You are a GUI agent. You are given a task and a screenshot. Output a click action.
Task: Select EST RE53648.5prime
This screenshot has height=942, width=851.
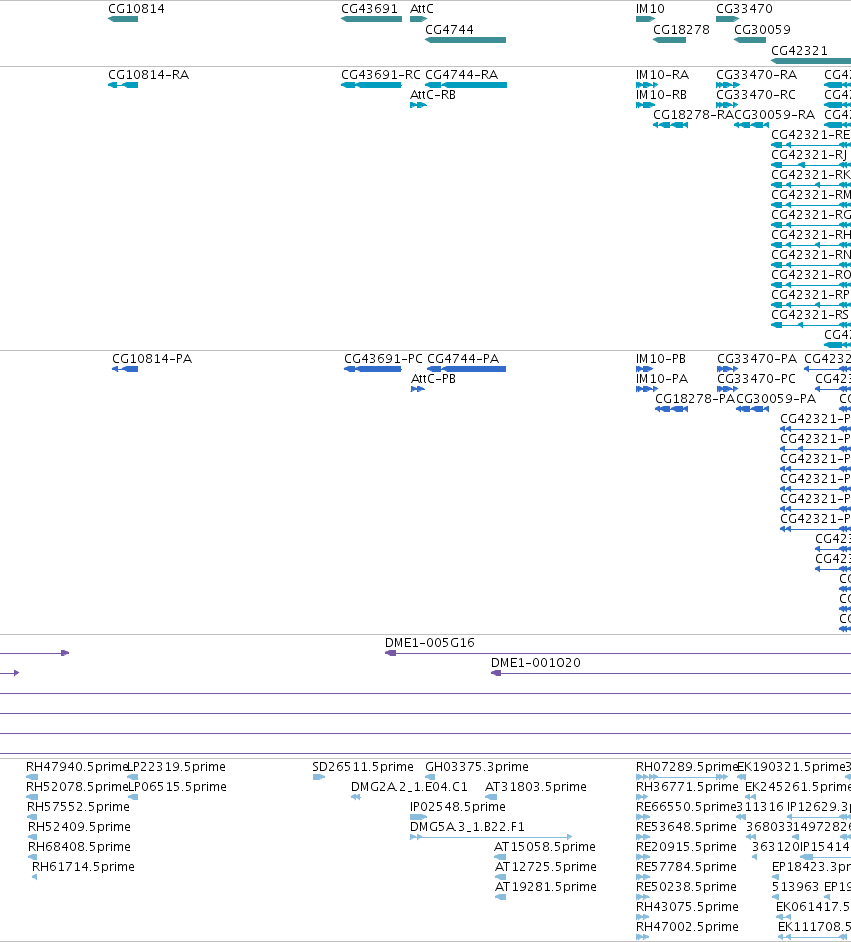(686, 827)
